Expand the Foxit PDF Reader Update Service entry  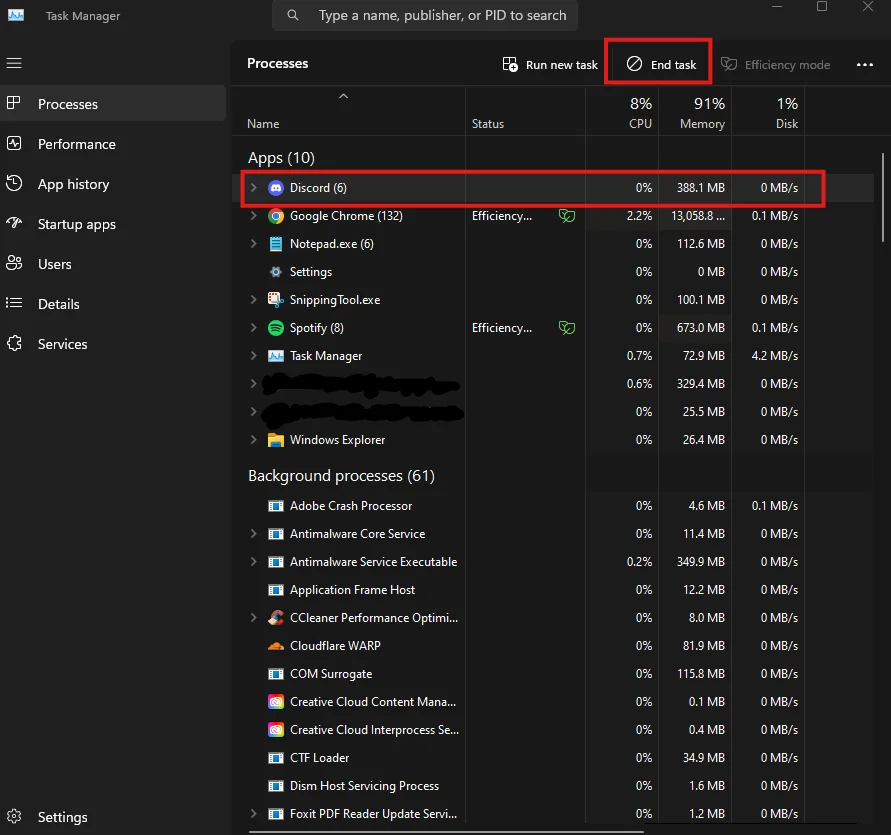pyautogui.click(x=253, y=814)
